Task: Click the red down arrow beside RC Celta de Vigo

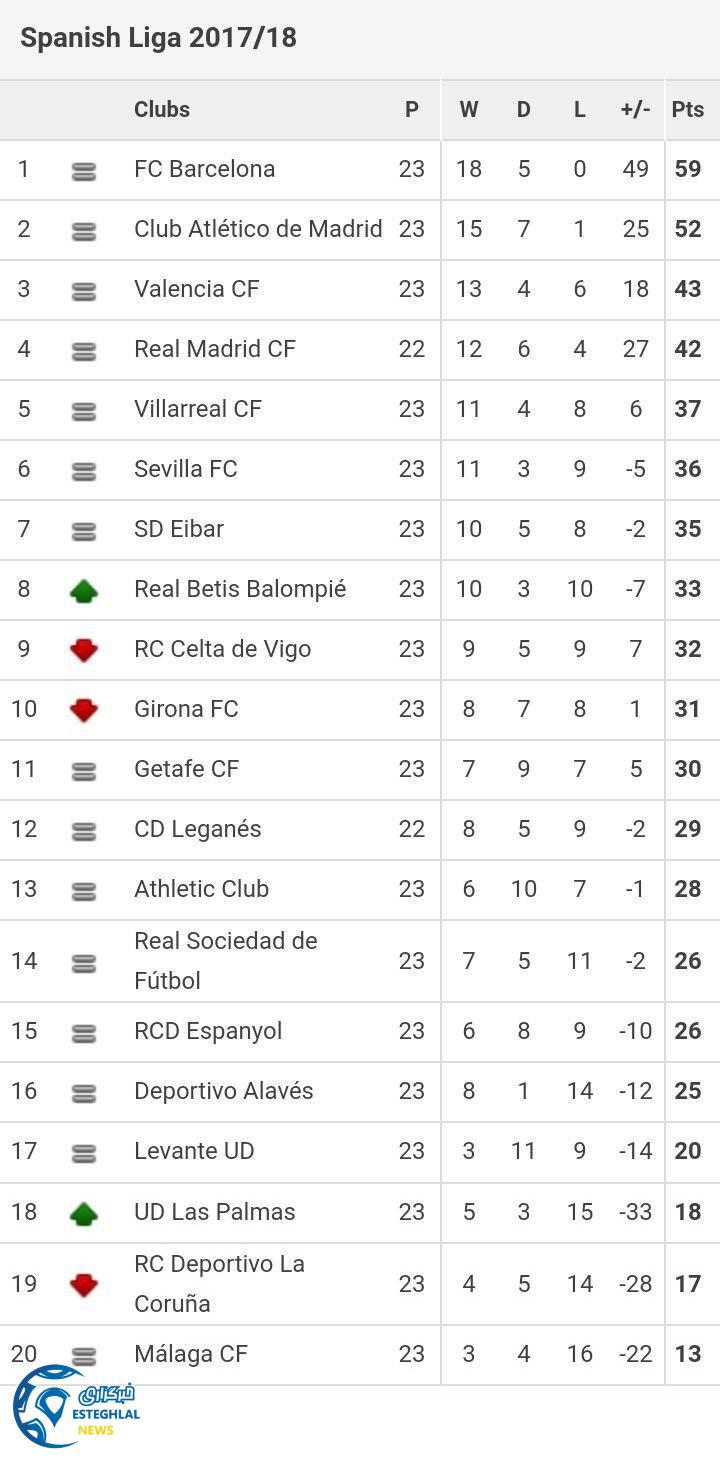Action: point(84,651)
